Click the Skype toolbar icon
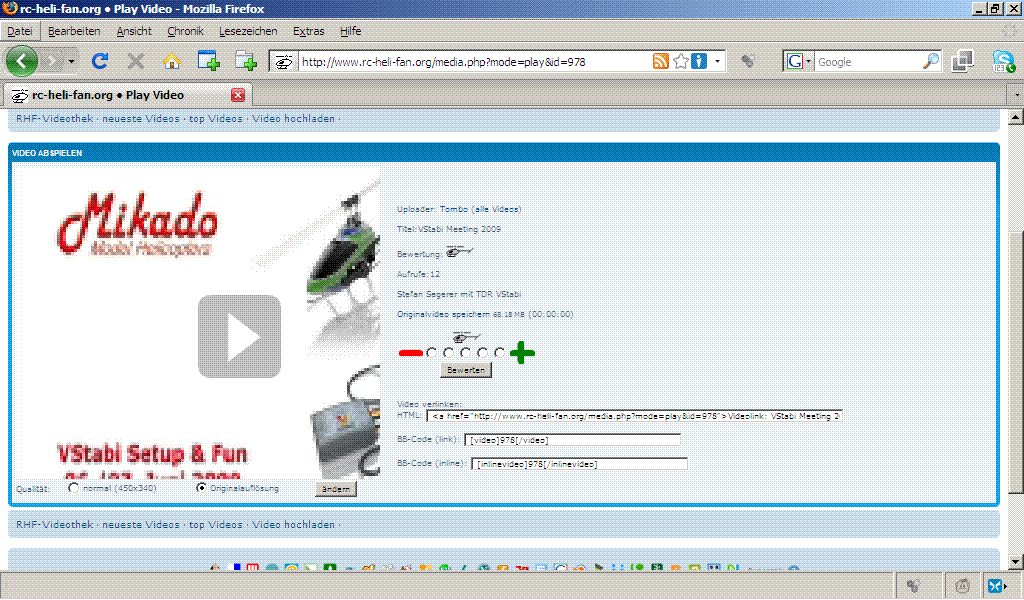 (1003, 61)
